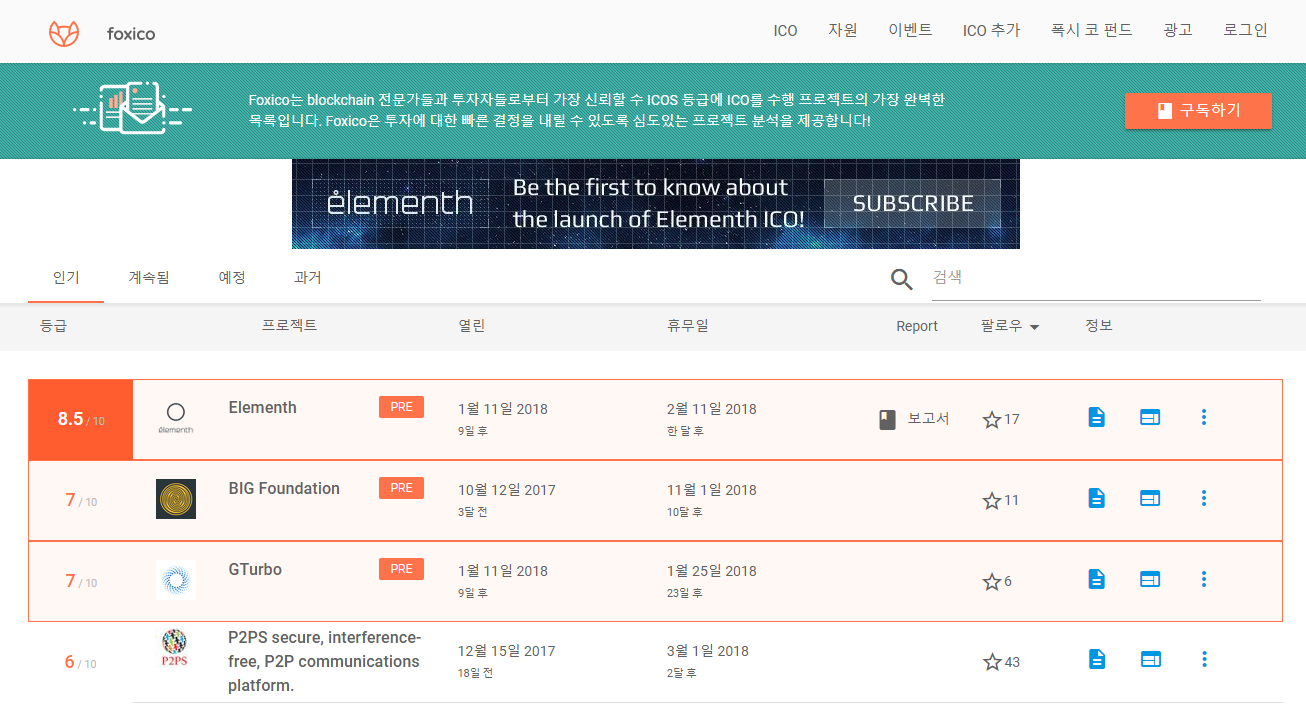Switch to the 예정 tab

point(232,277)
